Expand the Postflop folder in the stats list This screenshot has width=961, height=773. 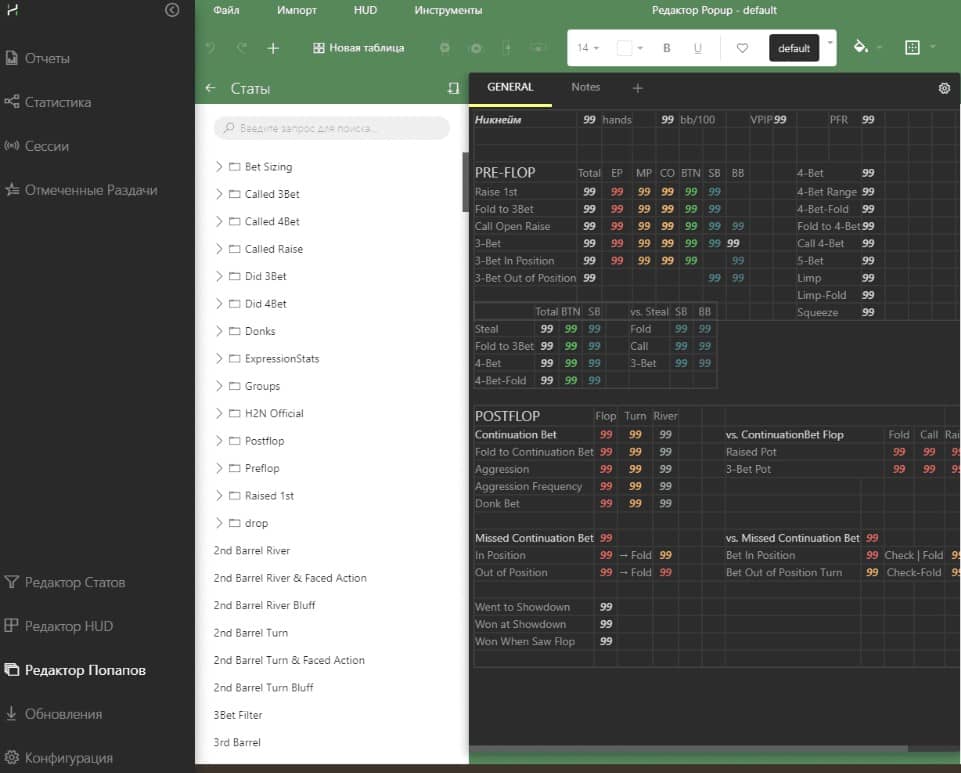point(219,441)
